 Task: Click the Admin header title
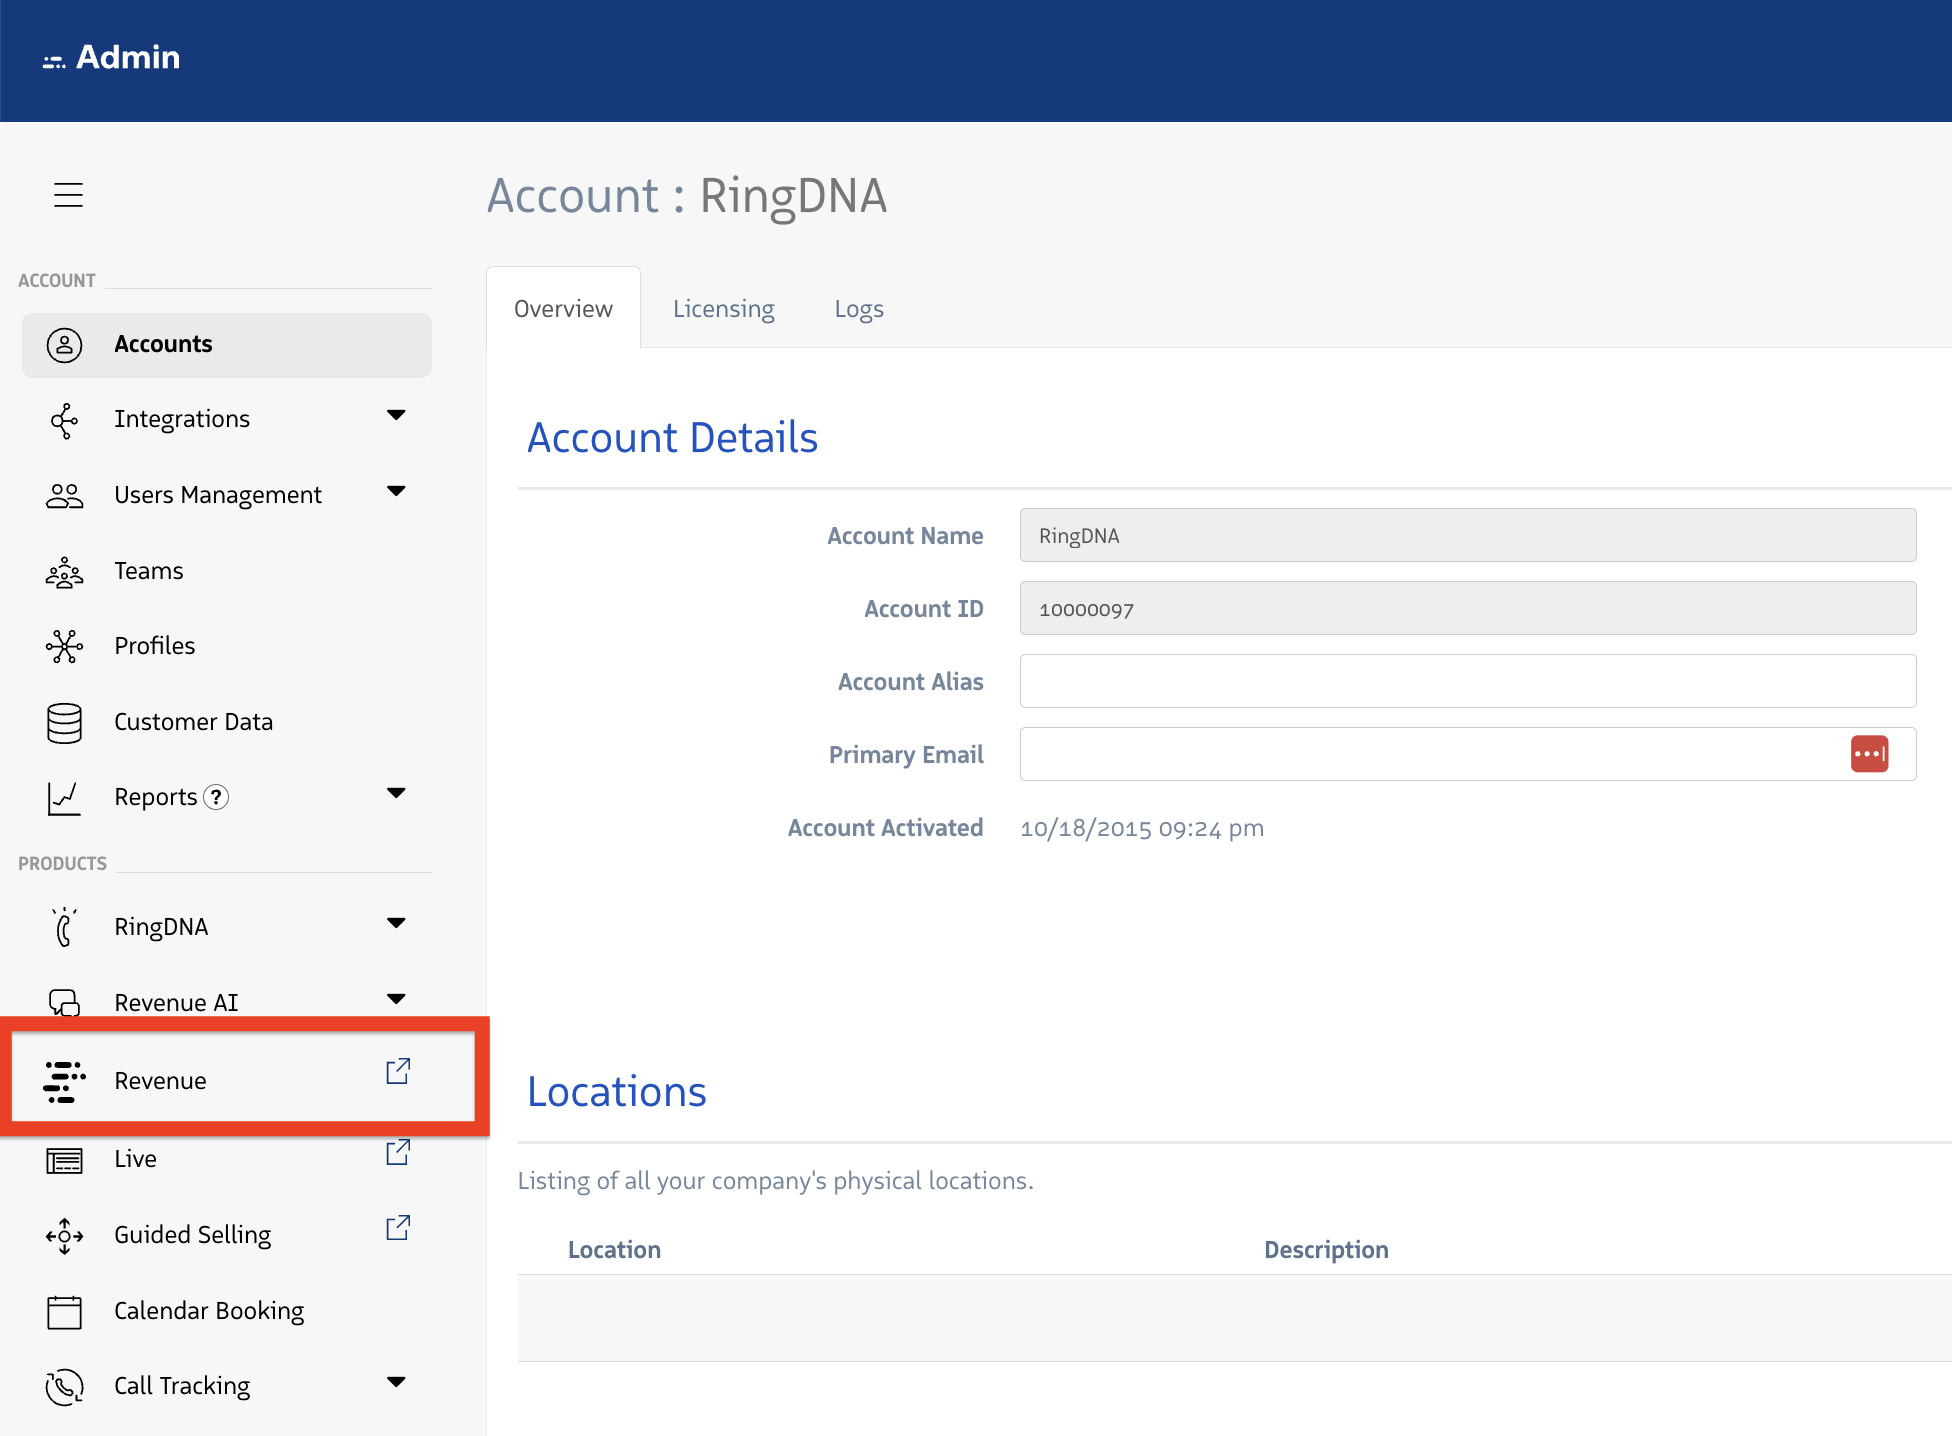[128, 57]
